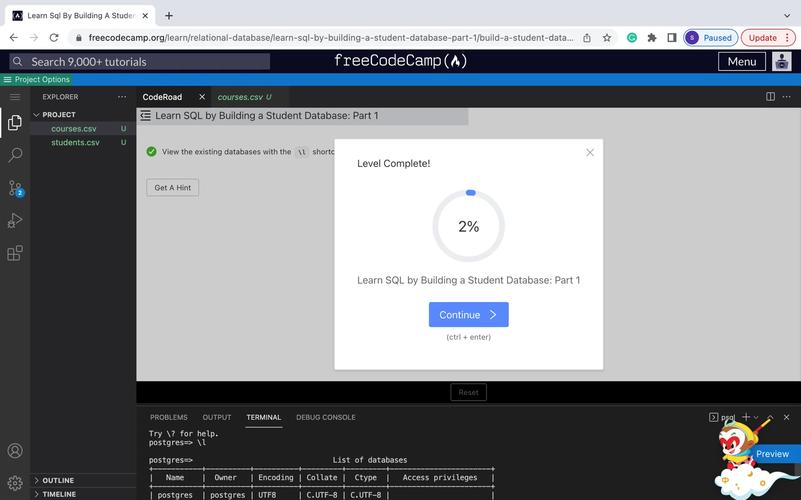Open Explorer more actions ellipsis

pos(122,97)
